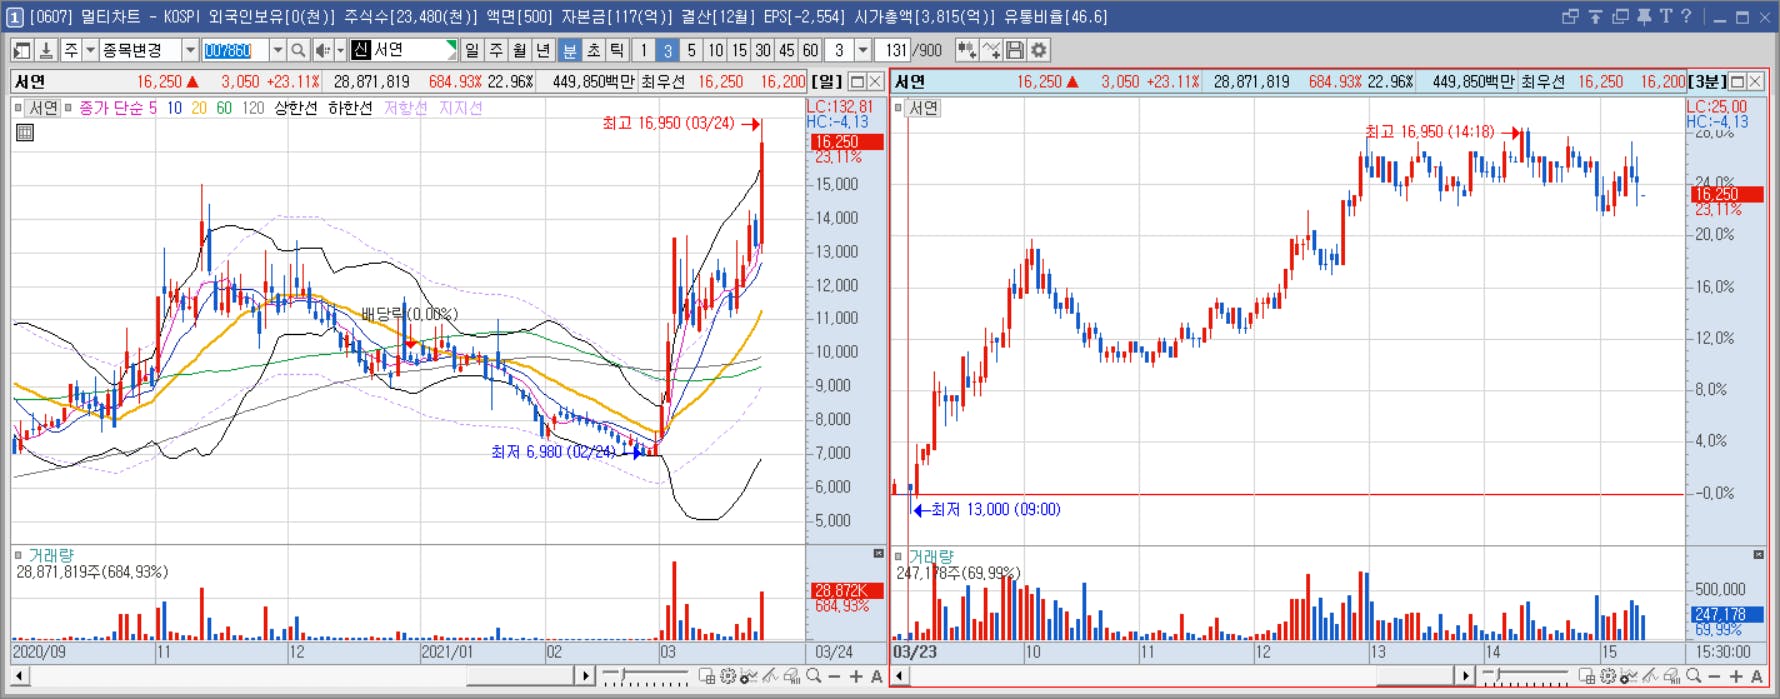Open the stock code 007860 dropdown
Viewport: 1780px width, 699px height.
tap(278, 50)
